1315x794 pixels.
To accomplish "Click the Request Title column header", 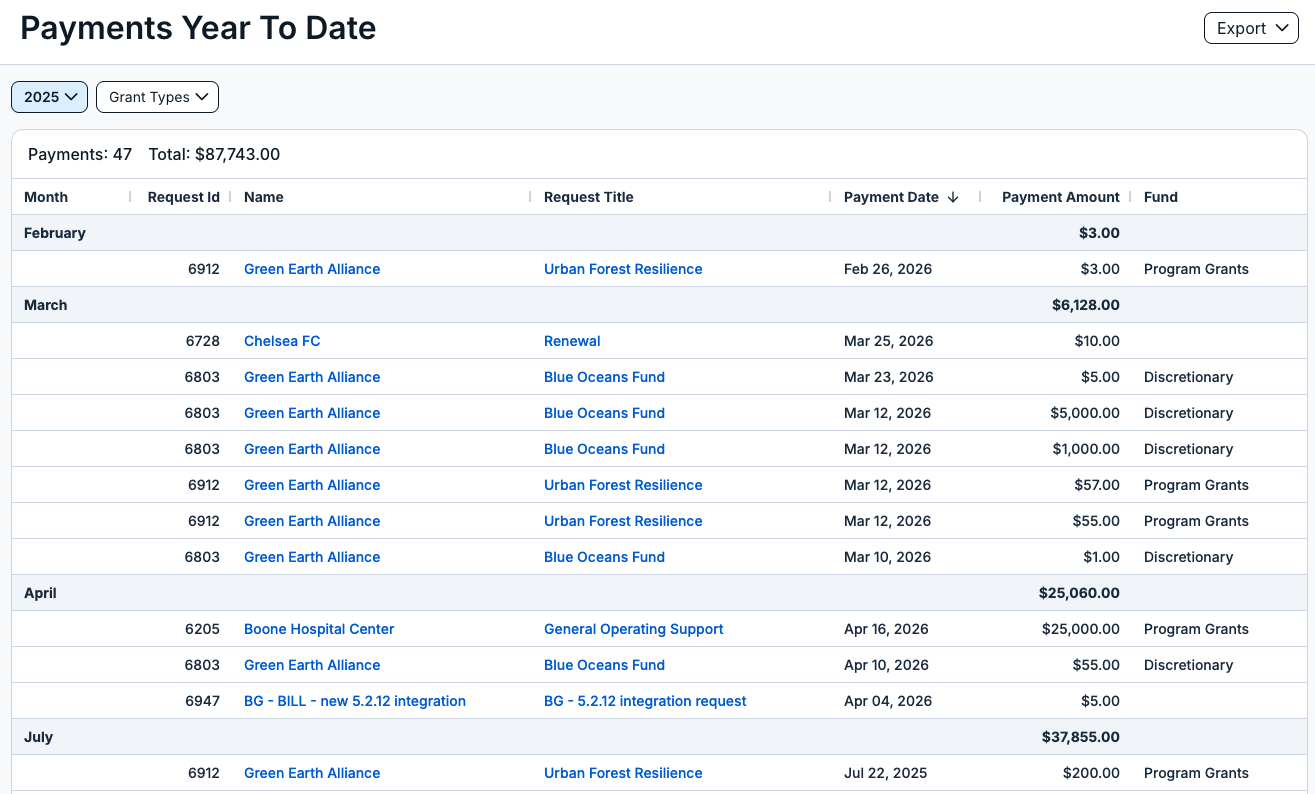I will [589, 197].
